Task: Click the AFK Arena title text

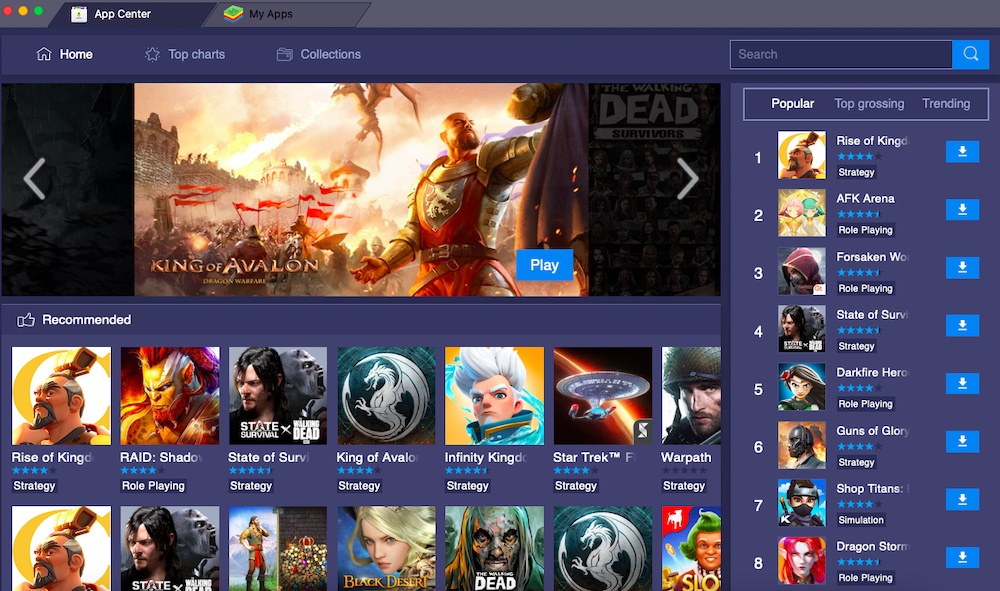Action: coord(865,198)
